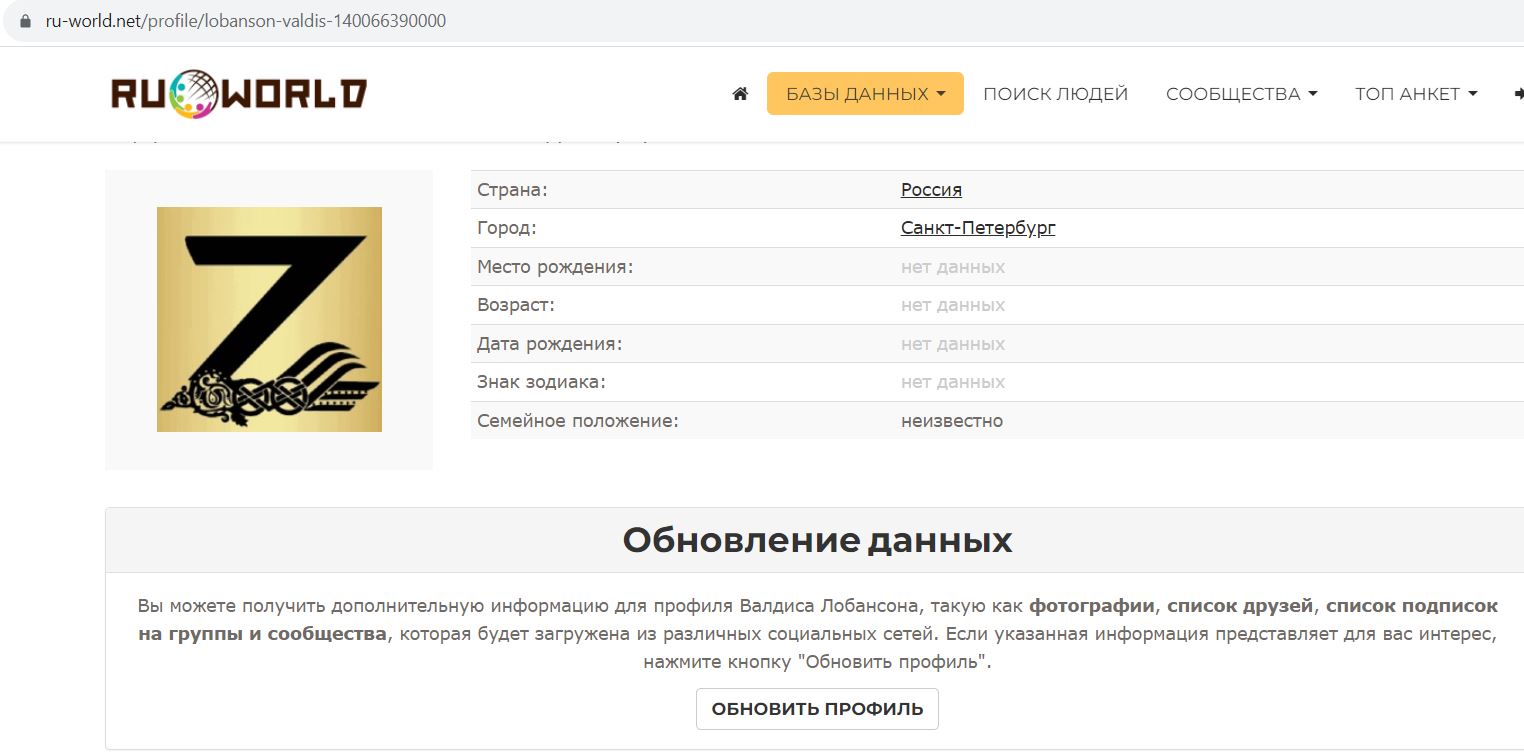Click the login arrow icon at right edge
Screen dimensions: 1524x755
click(x=1519, y=94)
